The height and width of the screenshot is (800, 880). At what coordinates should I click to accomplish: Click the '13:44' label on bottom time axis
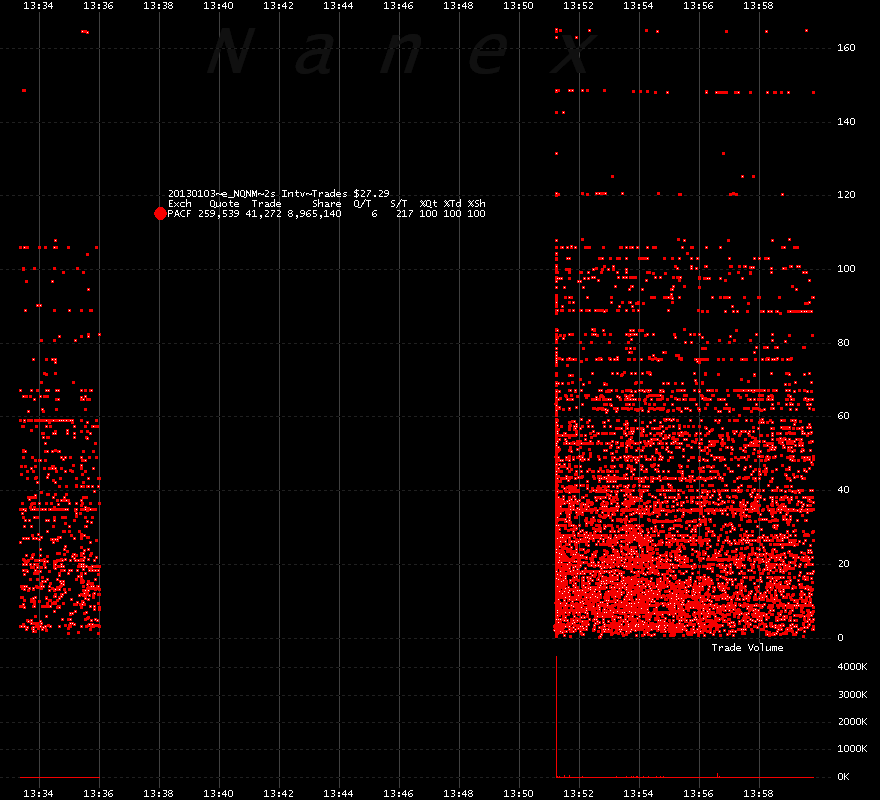click(x=338, y=794)
